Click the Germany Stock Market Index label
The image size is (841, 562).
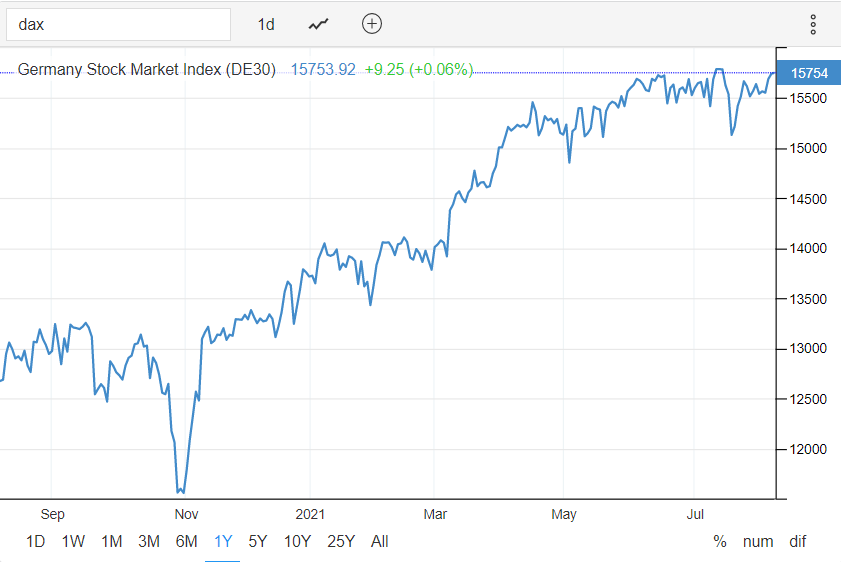point(148,70)
